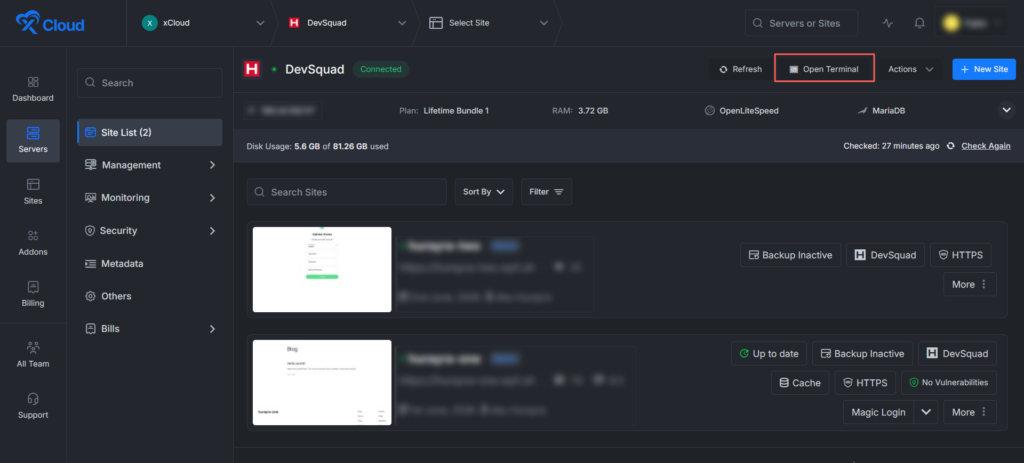
Task: Open the notifications bell
Action: pyautogui.click(x=920, y=23)
